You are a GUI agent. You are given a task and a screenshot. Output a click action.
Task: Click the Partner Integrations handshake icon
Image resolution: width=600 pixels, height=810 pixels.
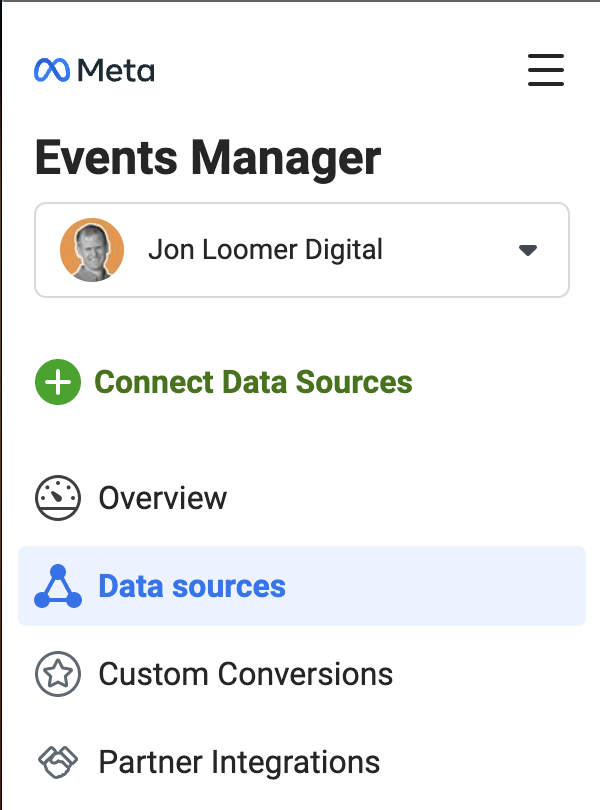(58, 762)
